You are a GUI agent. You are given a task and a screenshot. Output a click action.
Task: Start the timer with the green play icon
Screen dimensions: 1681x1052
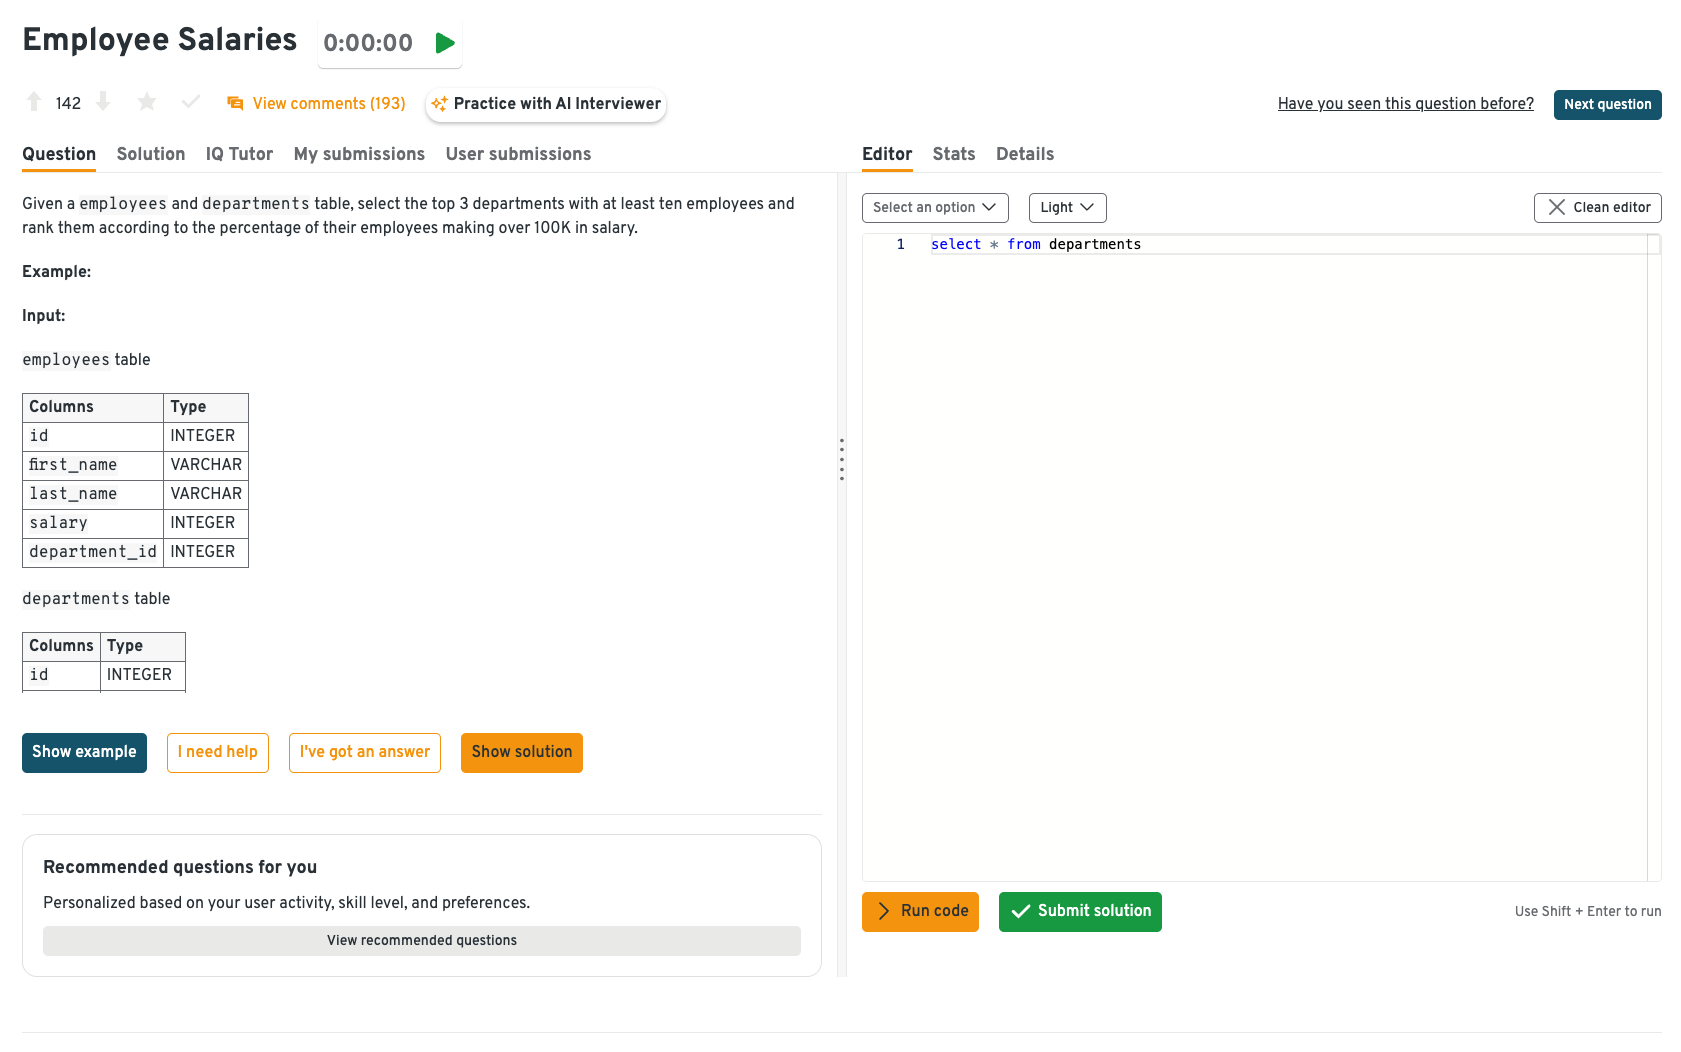click(x=445, y=43)
